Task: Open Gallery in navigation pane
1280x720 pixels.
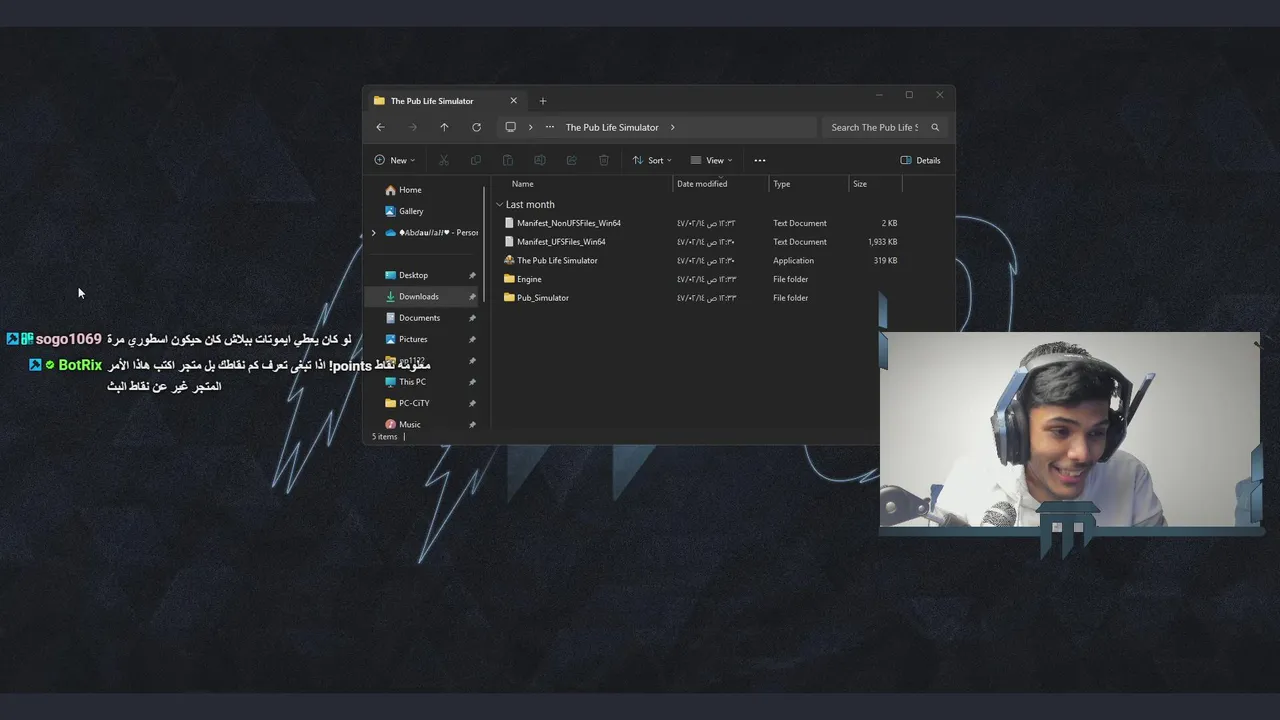Action: coord(411,211)
